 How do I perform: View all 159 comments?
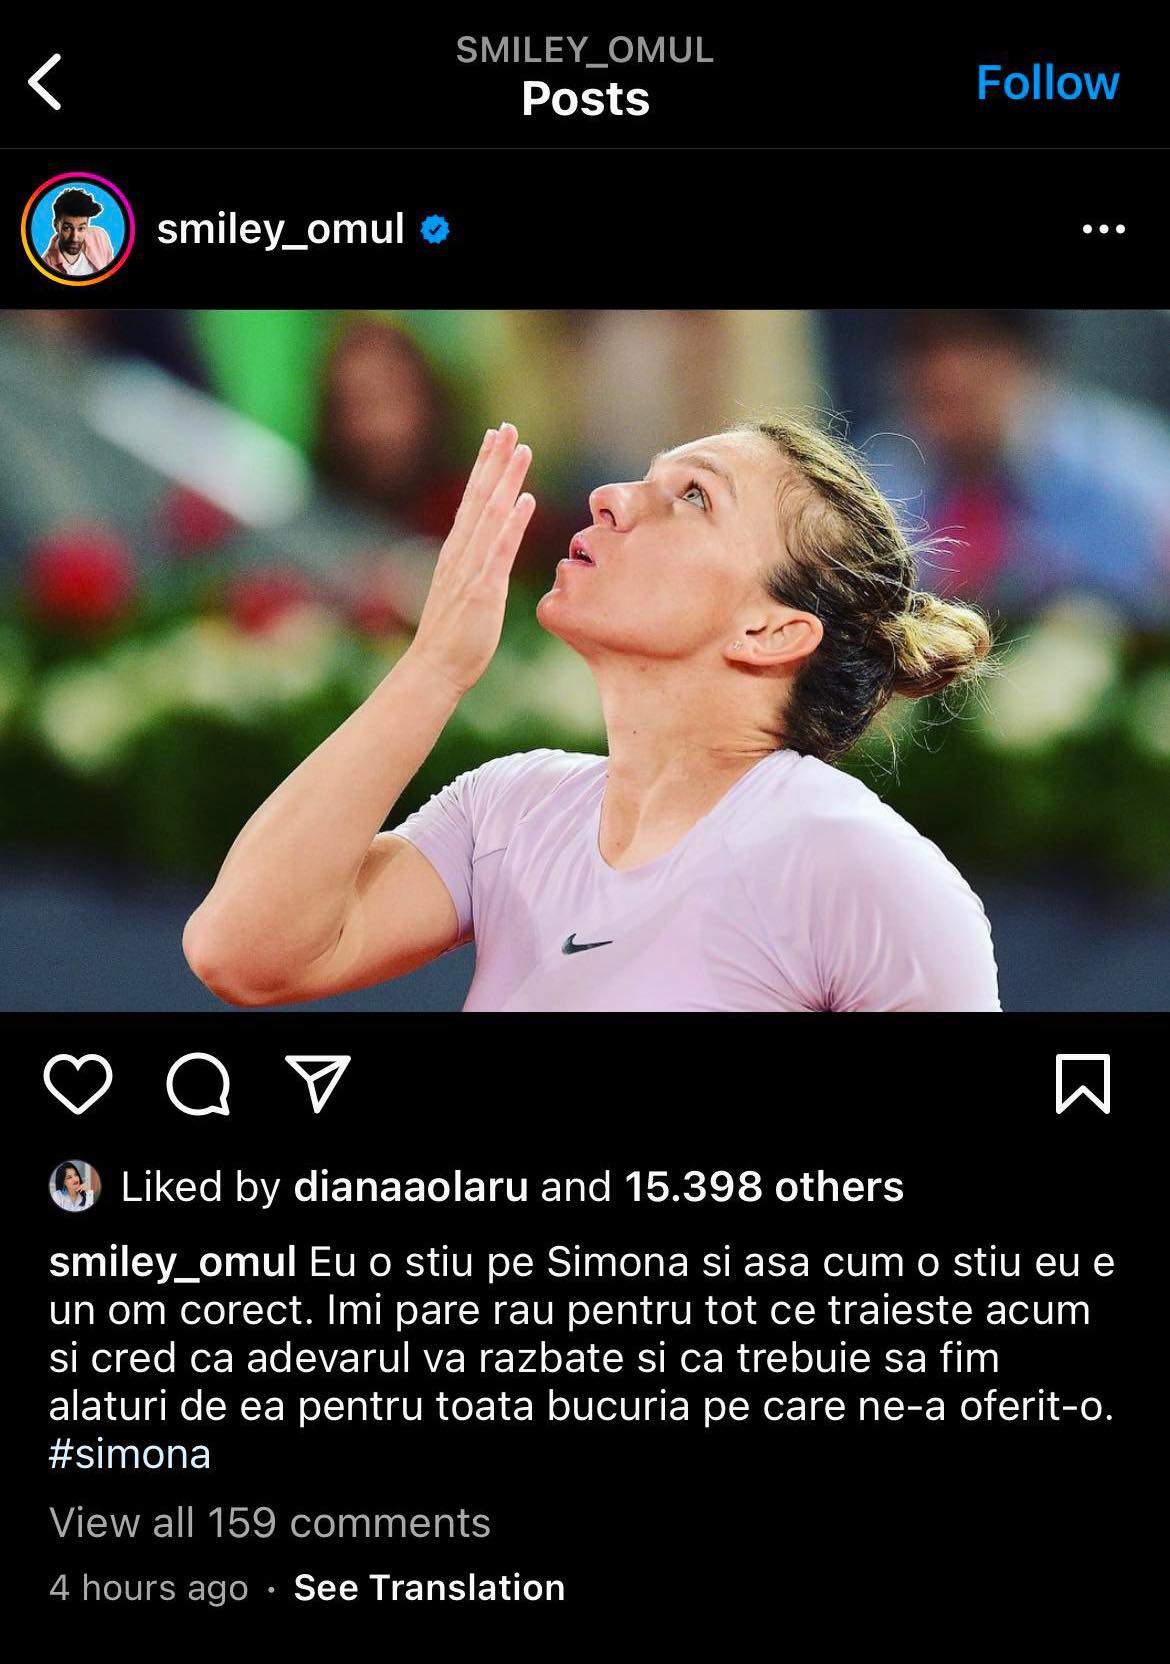[x=270, y=1522]
